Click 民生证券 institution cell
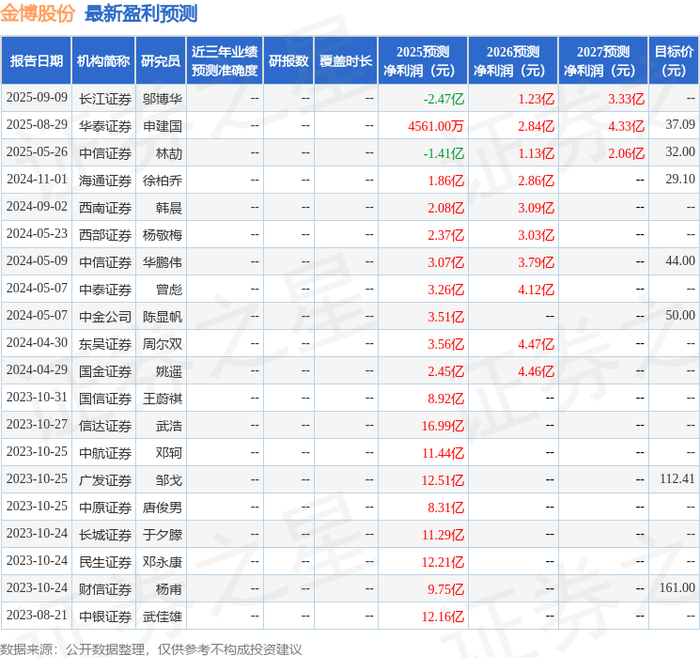 105,562
